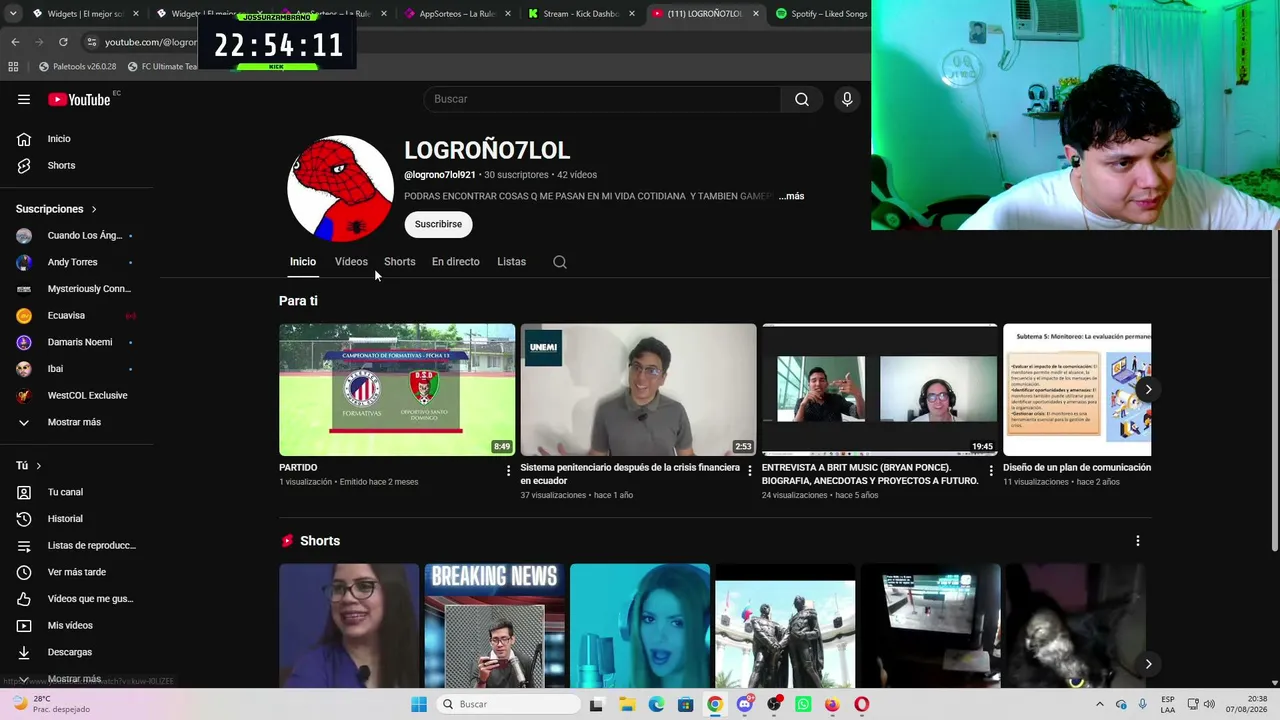The image size is (1280, 720).
Task: Open the BREAKING NEWS short
Action: click(x=494, y=626)
